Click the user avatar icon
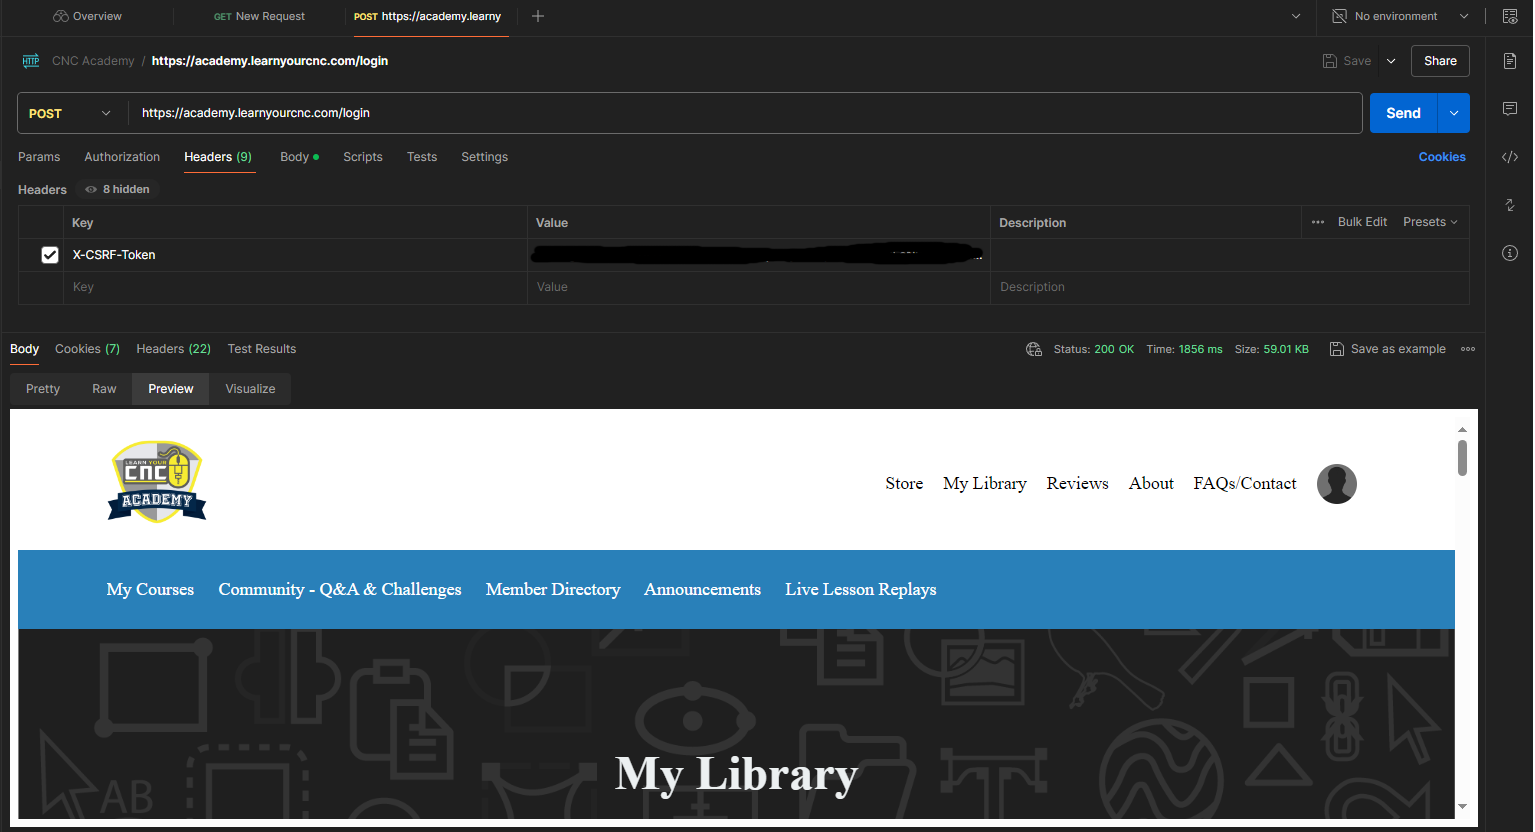 coord(1337,484)
